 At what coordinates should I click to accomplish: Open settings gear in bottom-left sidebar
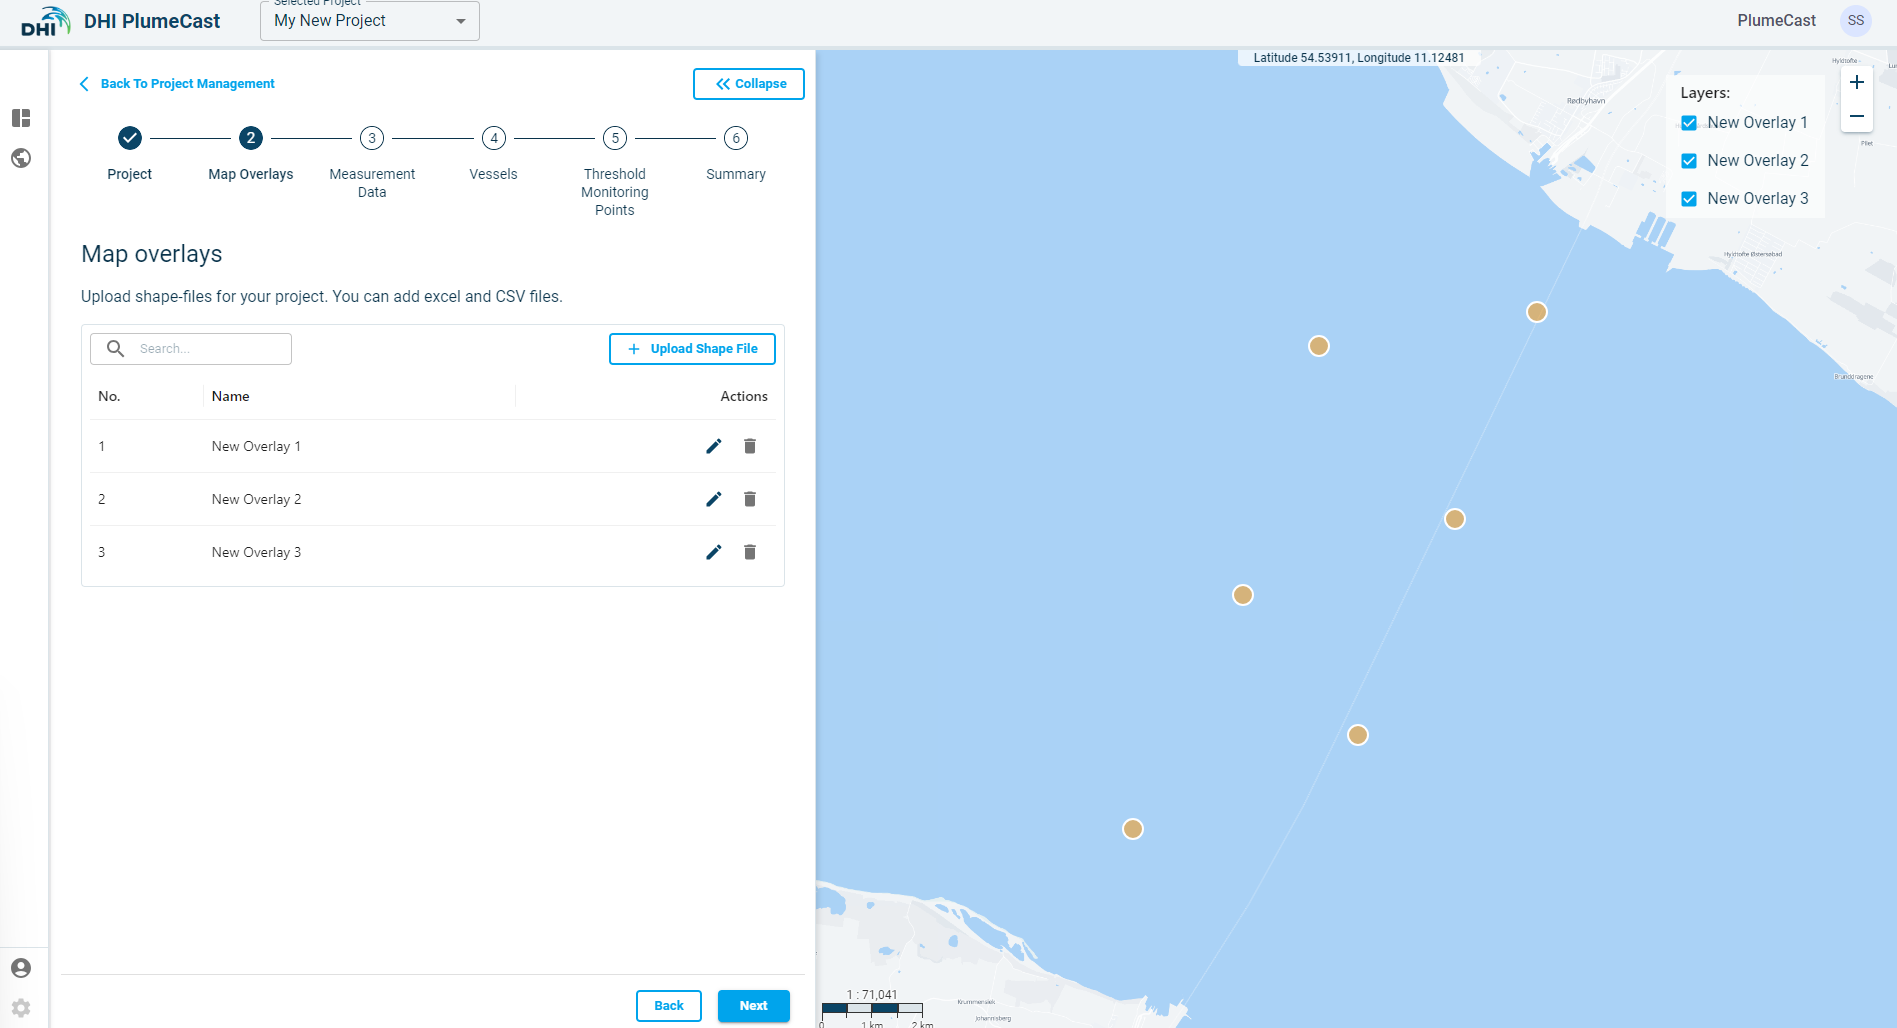21,1007
